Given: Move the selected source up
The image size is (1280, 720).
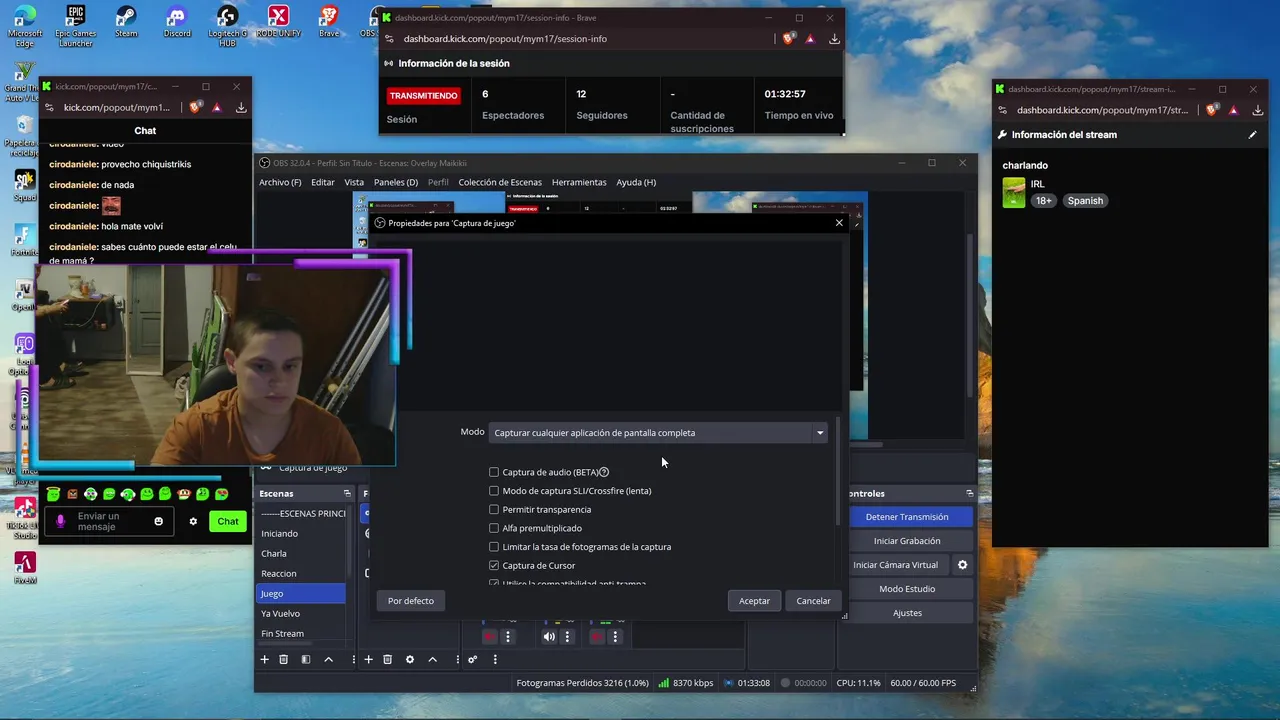Looking at the screenshot, I should [x=432, y=659].
